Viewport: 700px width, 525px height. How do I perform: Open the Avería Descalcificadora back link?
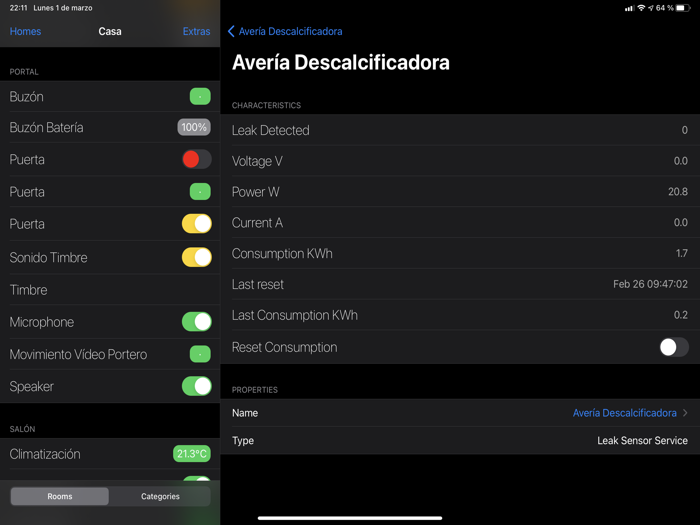pyautogui.click(x=290, y=31)
